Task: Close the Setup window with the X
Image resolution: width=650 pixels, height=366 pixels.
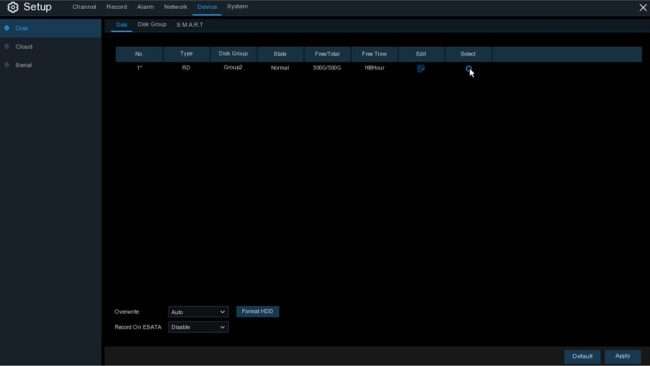Action: click(643, 7)
